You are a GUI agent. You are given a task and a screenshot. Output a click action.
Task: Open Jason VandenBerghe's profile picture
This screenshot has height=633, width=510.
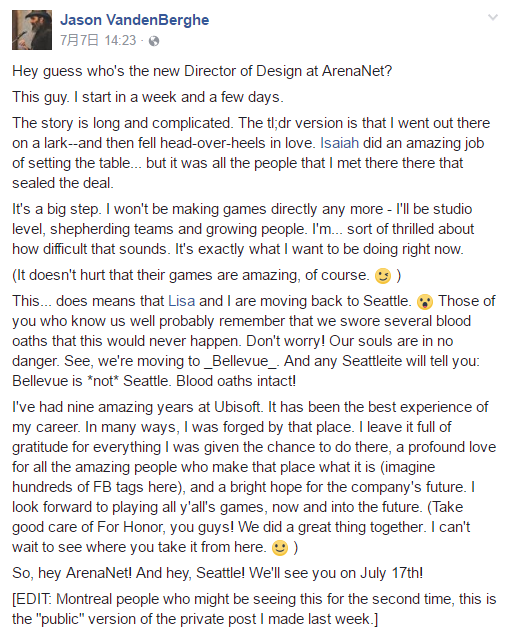click(x=32, y=30)
